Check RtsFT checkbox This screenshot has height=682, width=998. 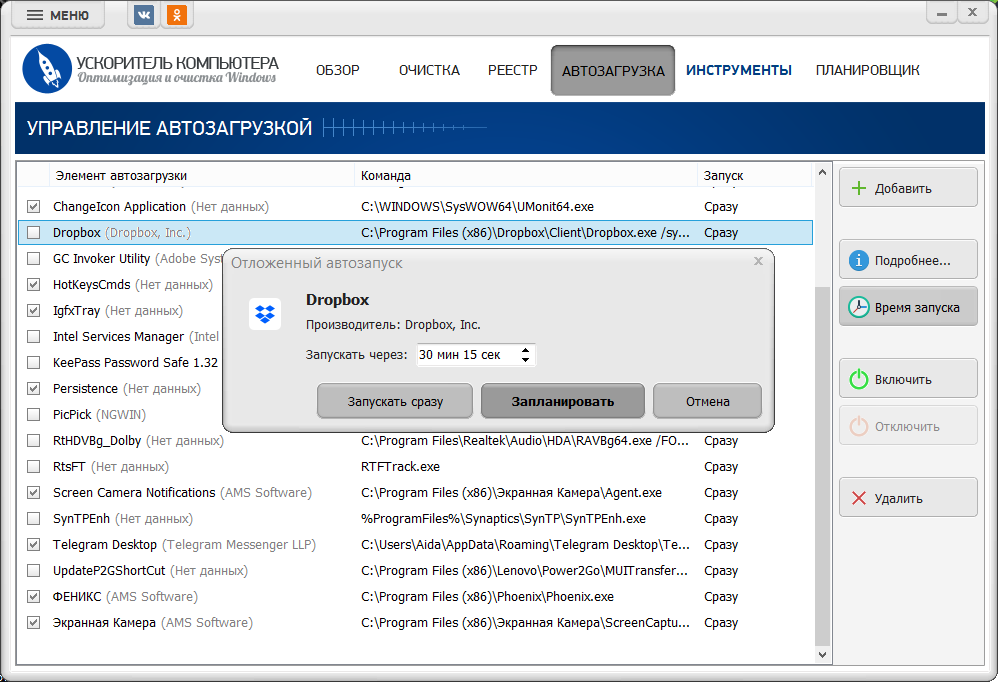click(34, 466)
